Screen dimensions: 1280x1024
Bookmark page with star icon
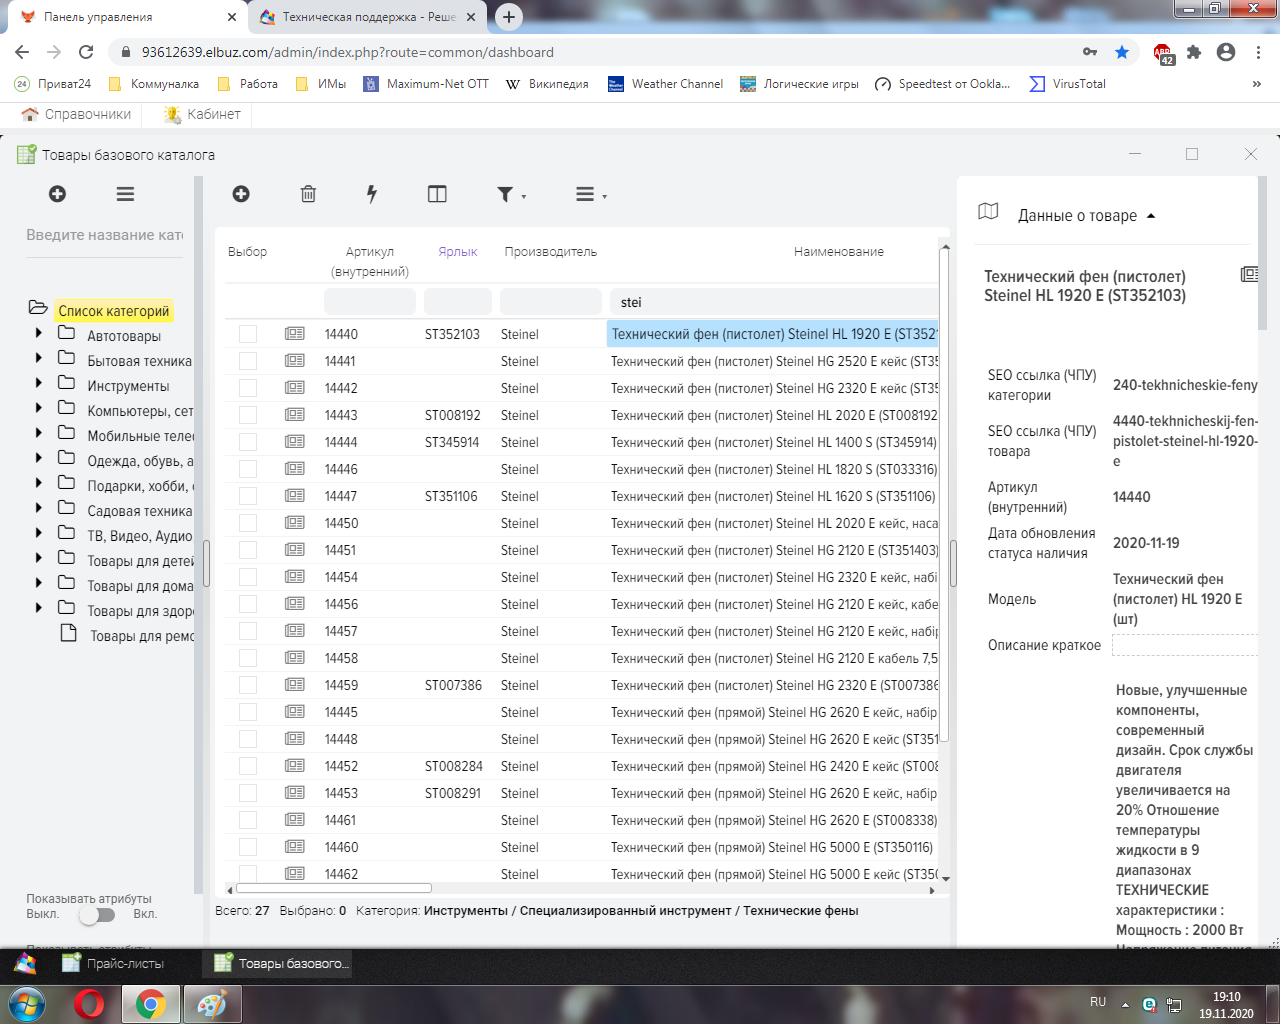coord(1122,52)
